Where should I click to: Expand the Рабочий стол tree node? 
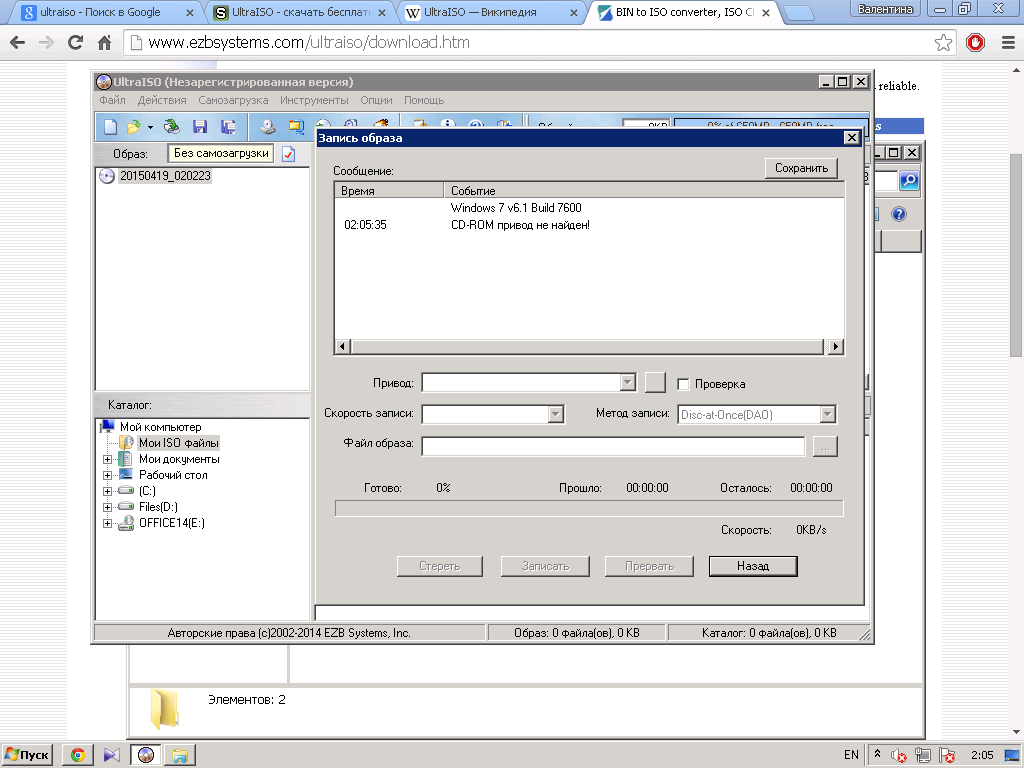coord(107,475)
